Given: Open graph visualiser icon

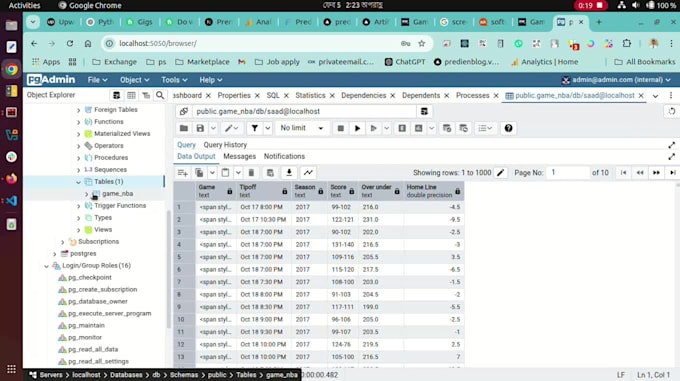Looking at the screenshot, I should pos(308,173).
